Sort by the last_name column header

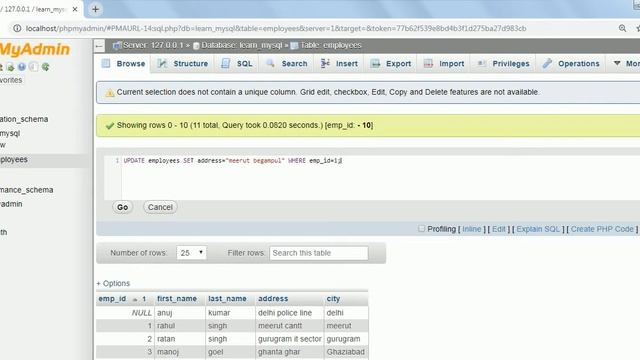[227, 299]
